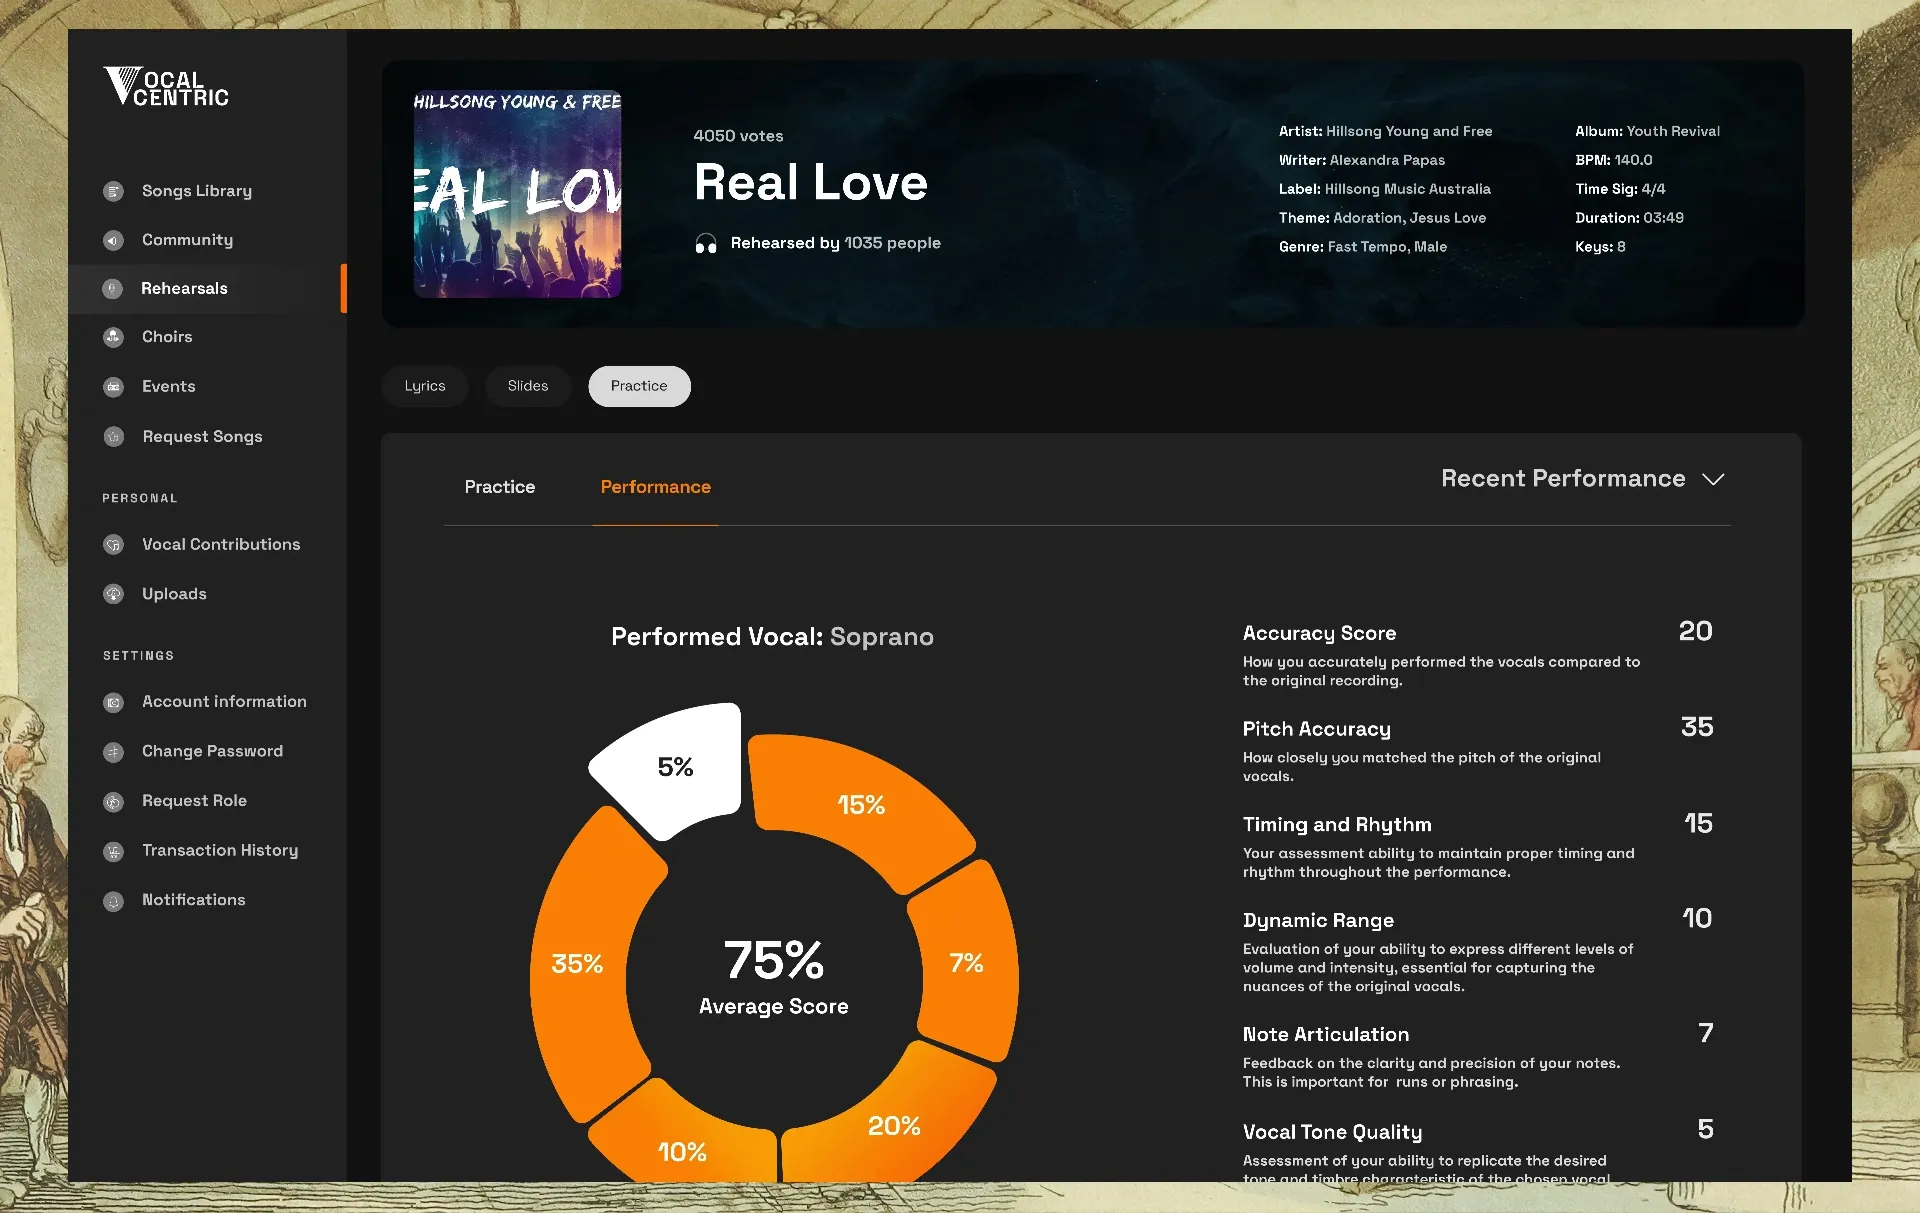The image size is (1920, 1213).
Task: Click the Transaction History icon
Action: coord(114,851)
